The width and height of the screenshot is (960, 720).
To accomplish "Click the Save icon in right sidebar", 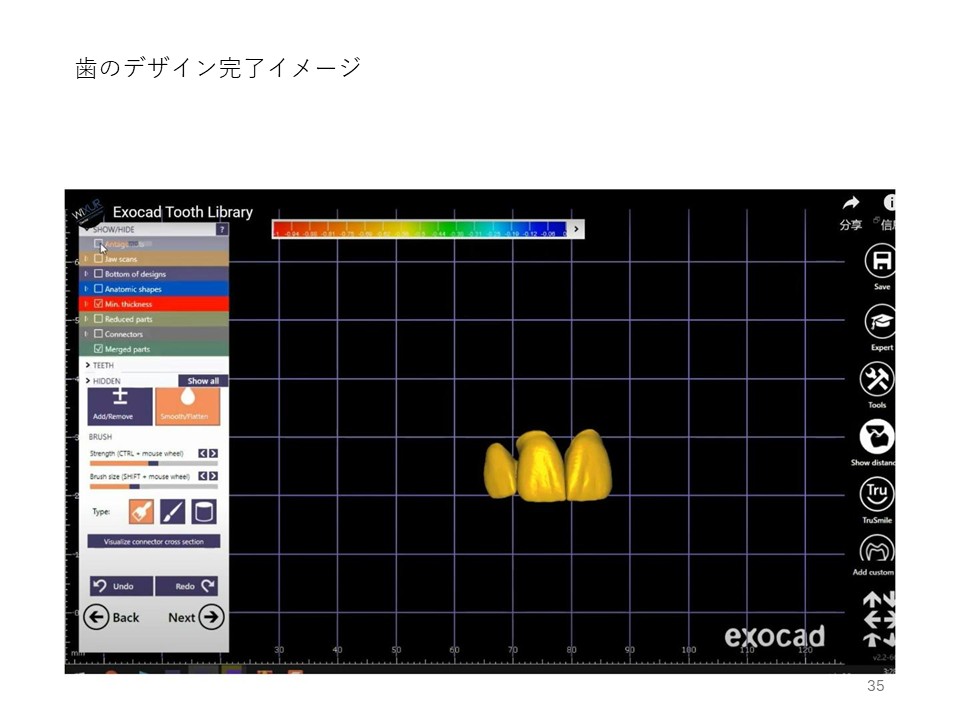I will point(880,262).
